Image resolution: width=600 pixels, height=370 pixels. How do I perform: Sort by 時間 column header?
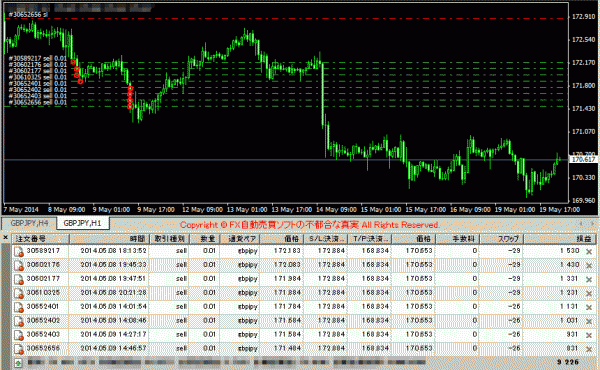[x=109, y=239]
